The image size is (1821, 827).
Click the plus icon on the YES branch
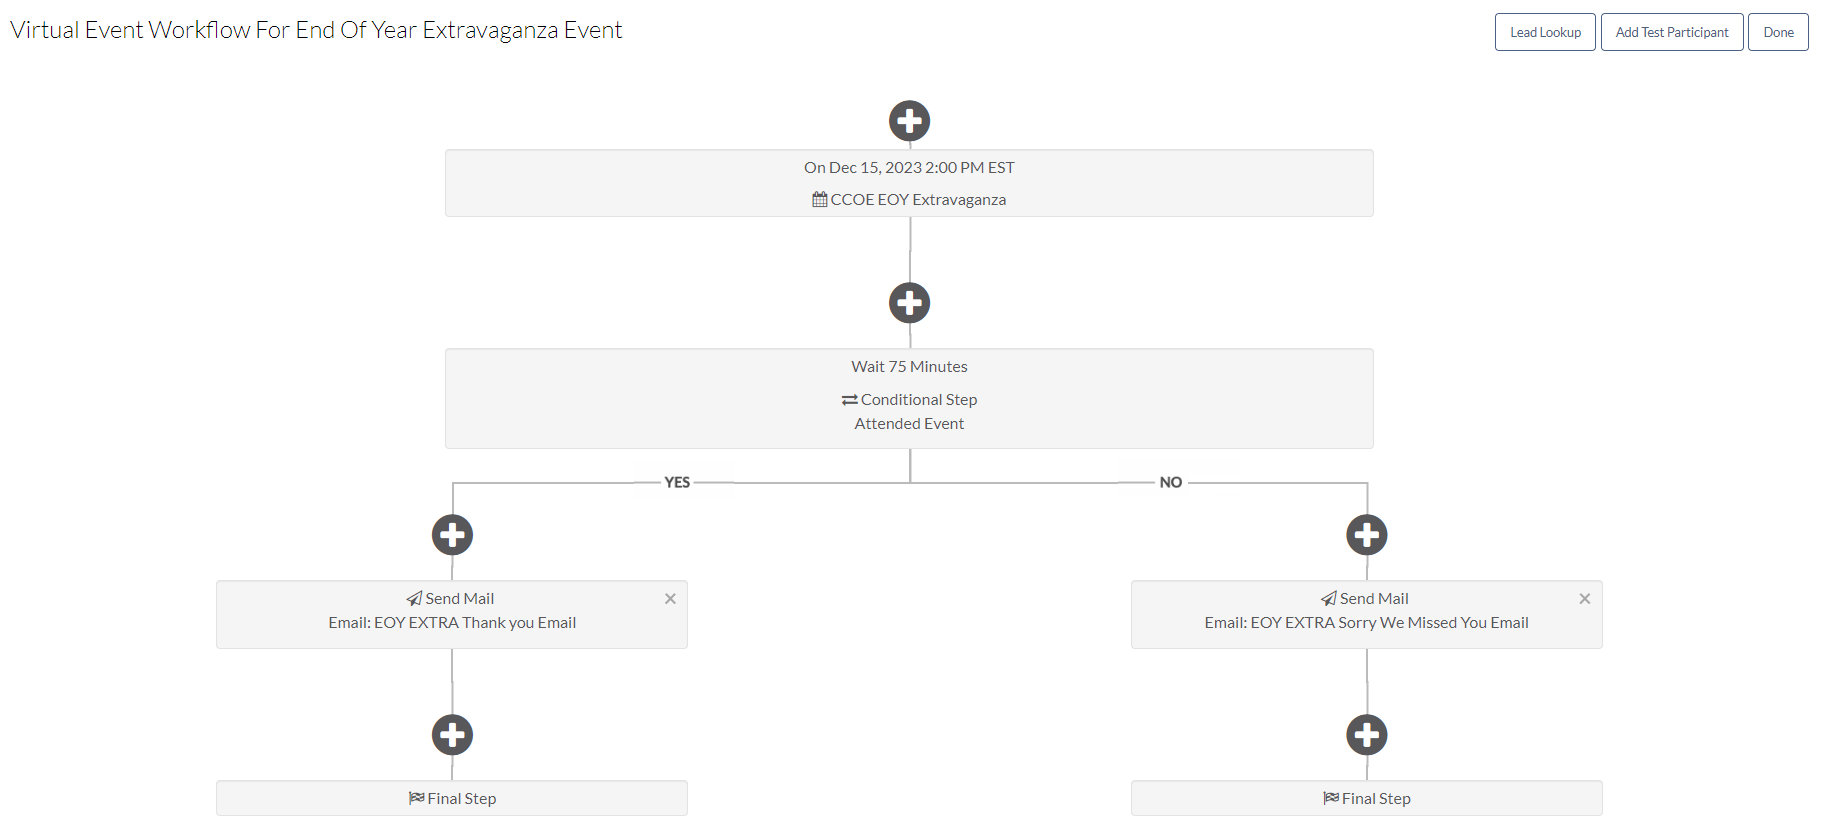(451, 534)
